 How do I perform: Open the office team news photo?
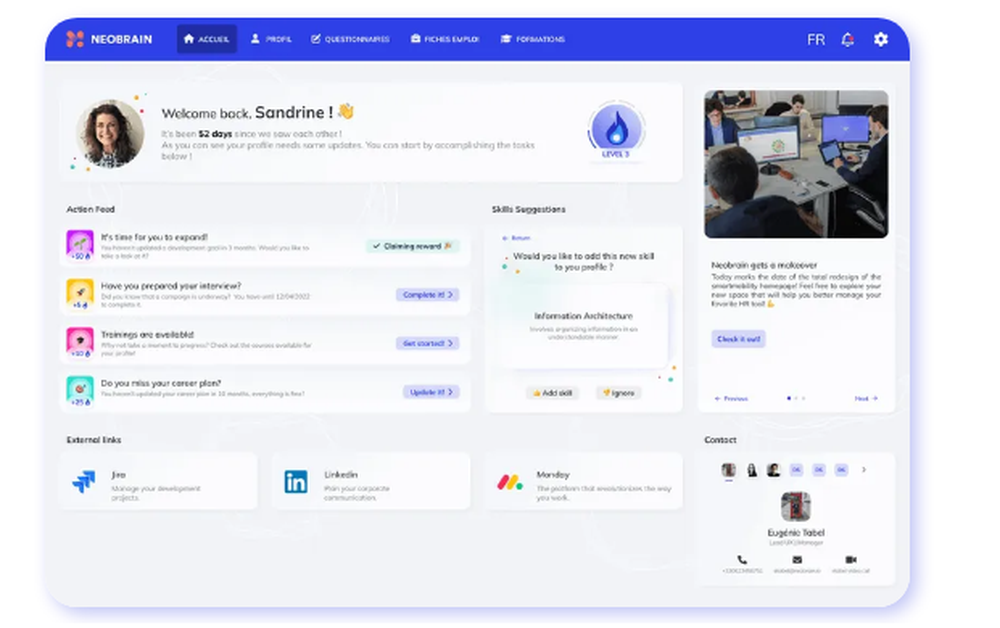coord(796,164)
